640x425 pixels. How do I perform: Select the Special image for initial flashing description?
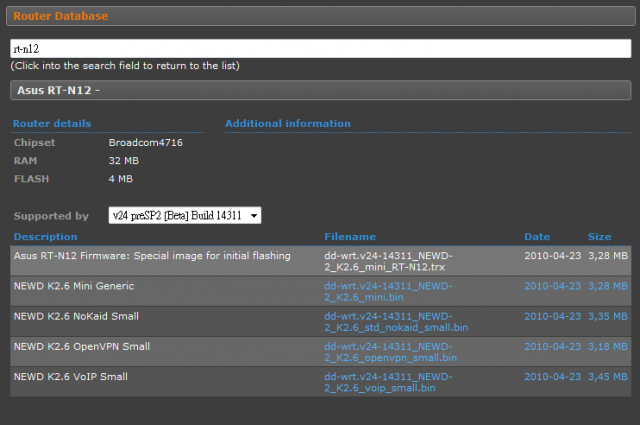pos(152,256)
